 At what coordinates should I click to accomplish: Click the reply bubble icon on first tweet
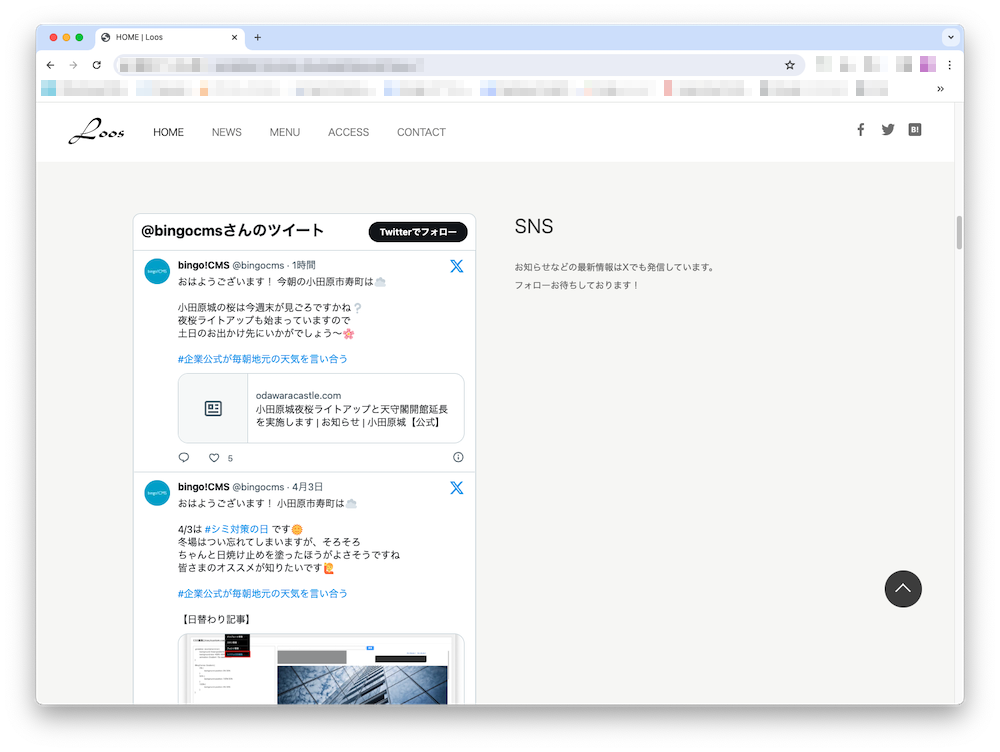pyautogui.click(x=184, y=457)
